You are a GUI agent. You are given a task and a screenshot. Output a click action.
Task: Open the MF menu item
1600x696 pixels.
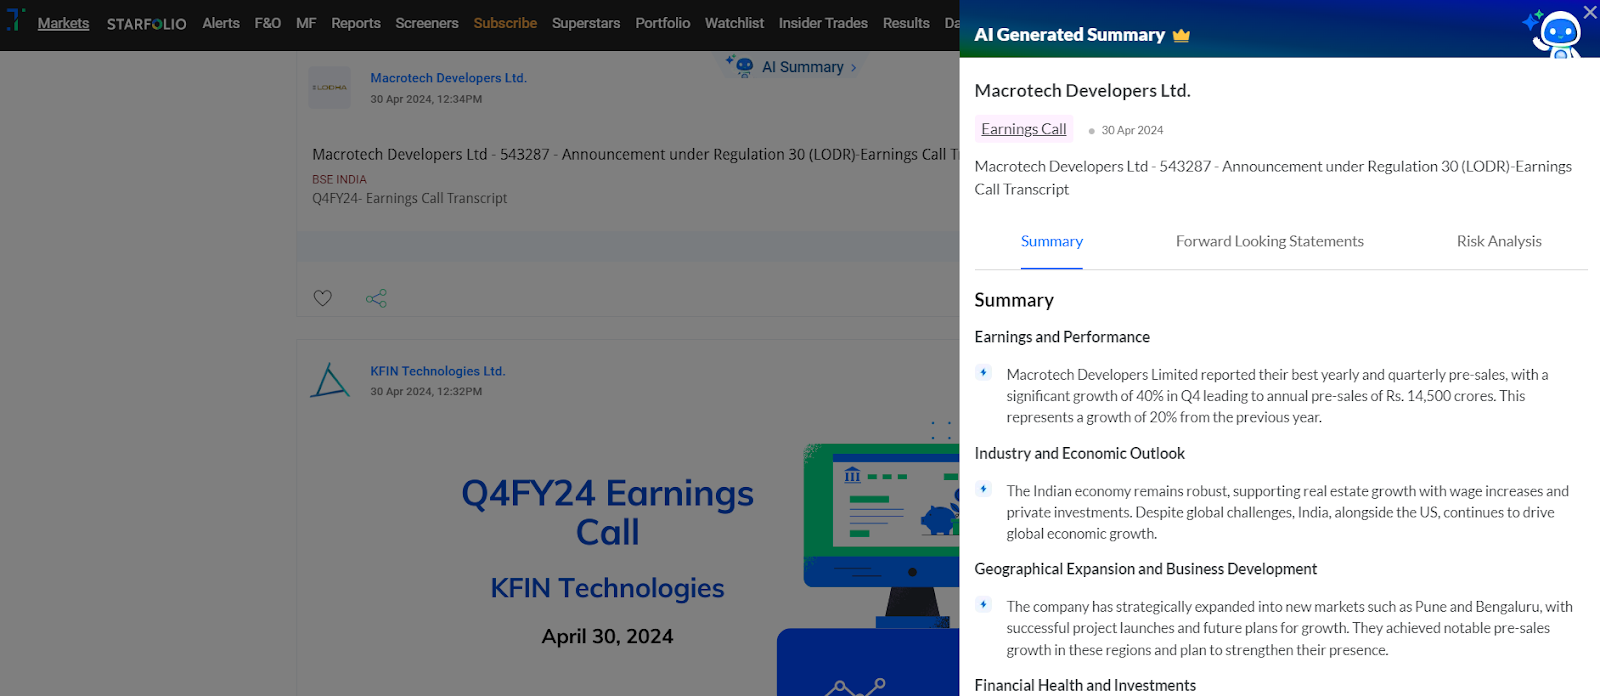click(x=306, y=23)
